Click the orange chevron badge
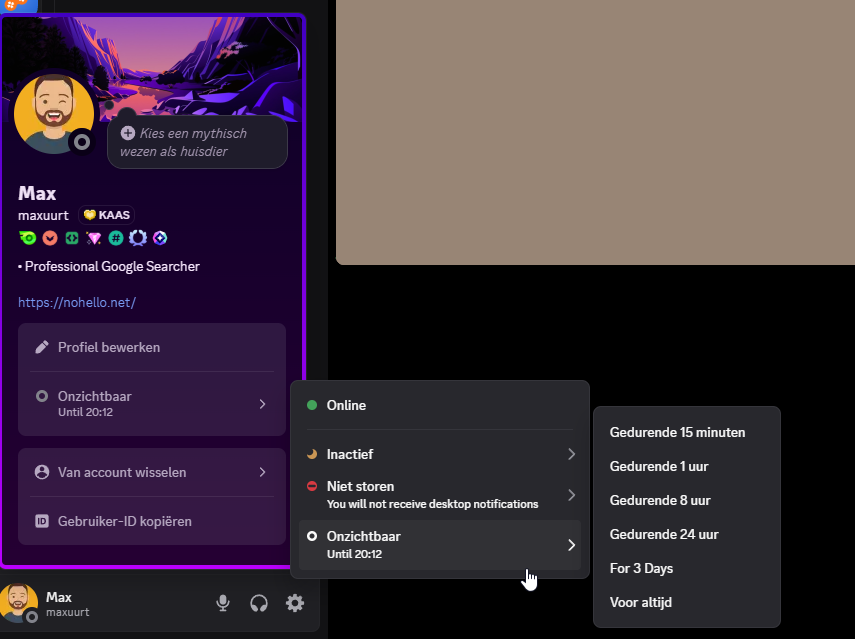This screenshot has height=639, width=855. tap(50, 238)
